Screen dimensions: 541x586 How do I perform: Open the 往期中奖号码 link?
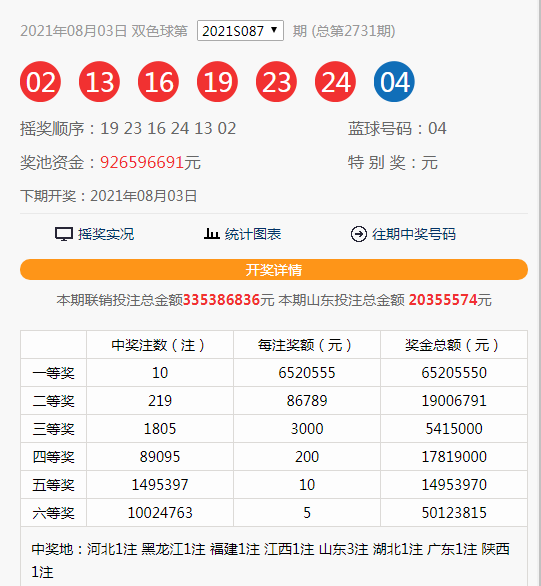[414, 234]
